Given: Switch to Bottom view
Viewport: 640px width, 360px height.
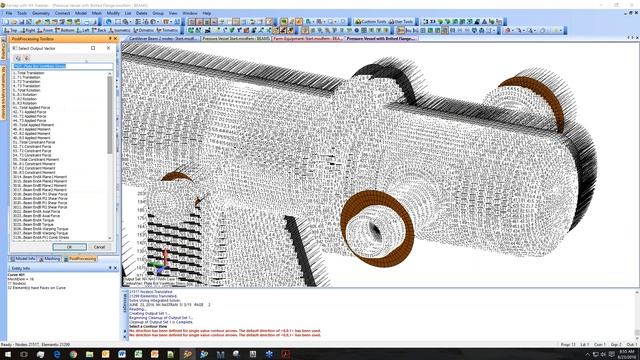Looking at the screenshot, I should pyautogui.click(x=64, y=30).
